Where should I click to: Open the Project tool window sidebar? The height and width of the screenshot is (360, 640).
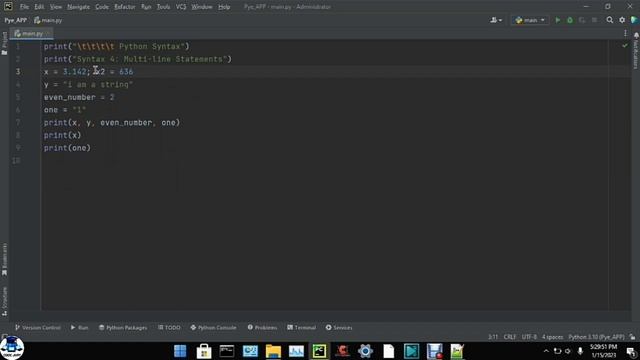coord(4,43)
